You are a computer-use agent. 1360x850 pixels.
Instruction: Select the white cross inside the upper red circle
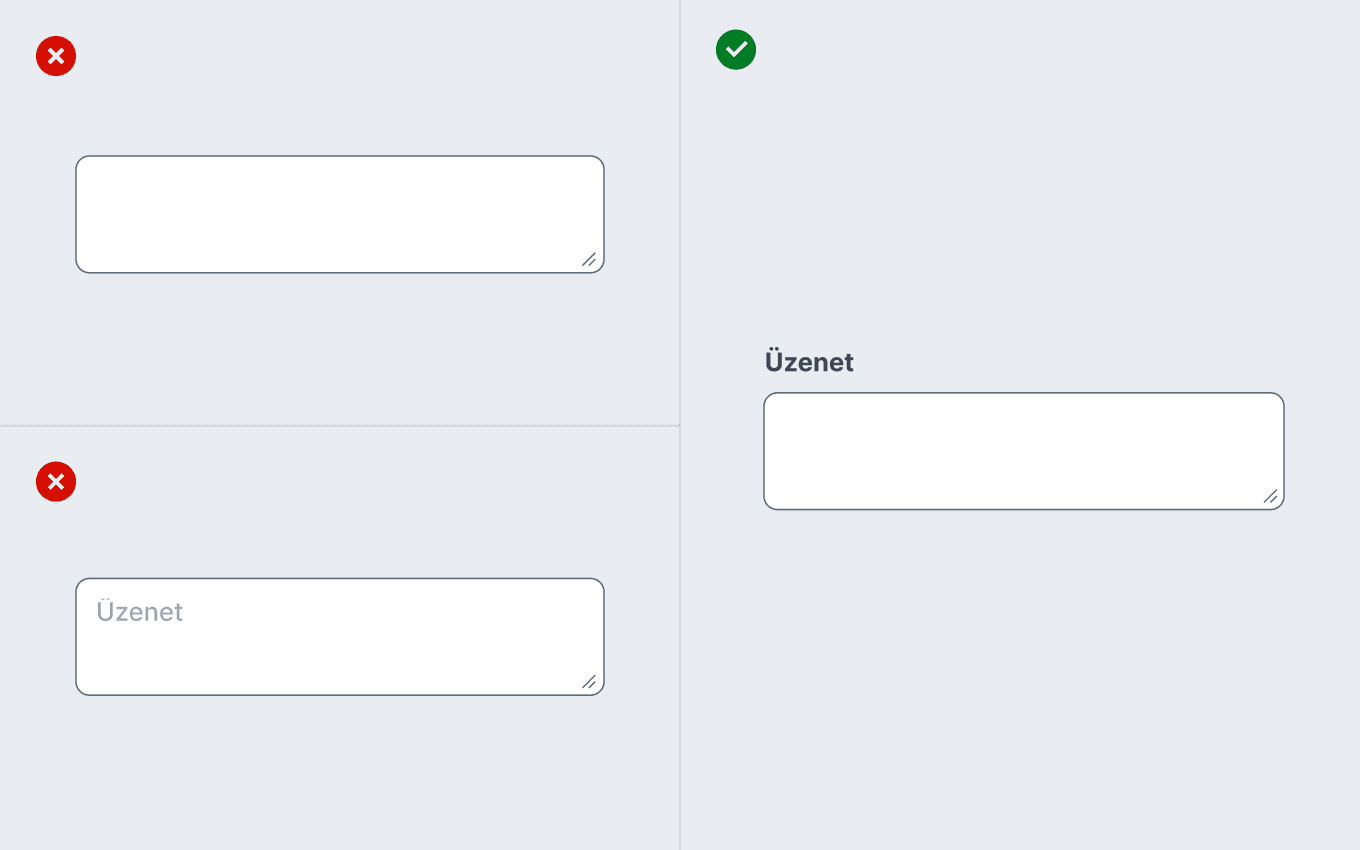click(x=56, y=56)
